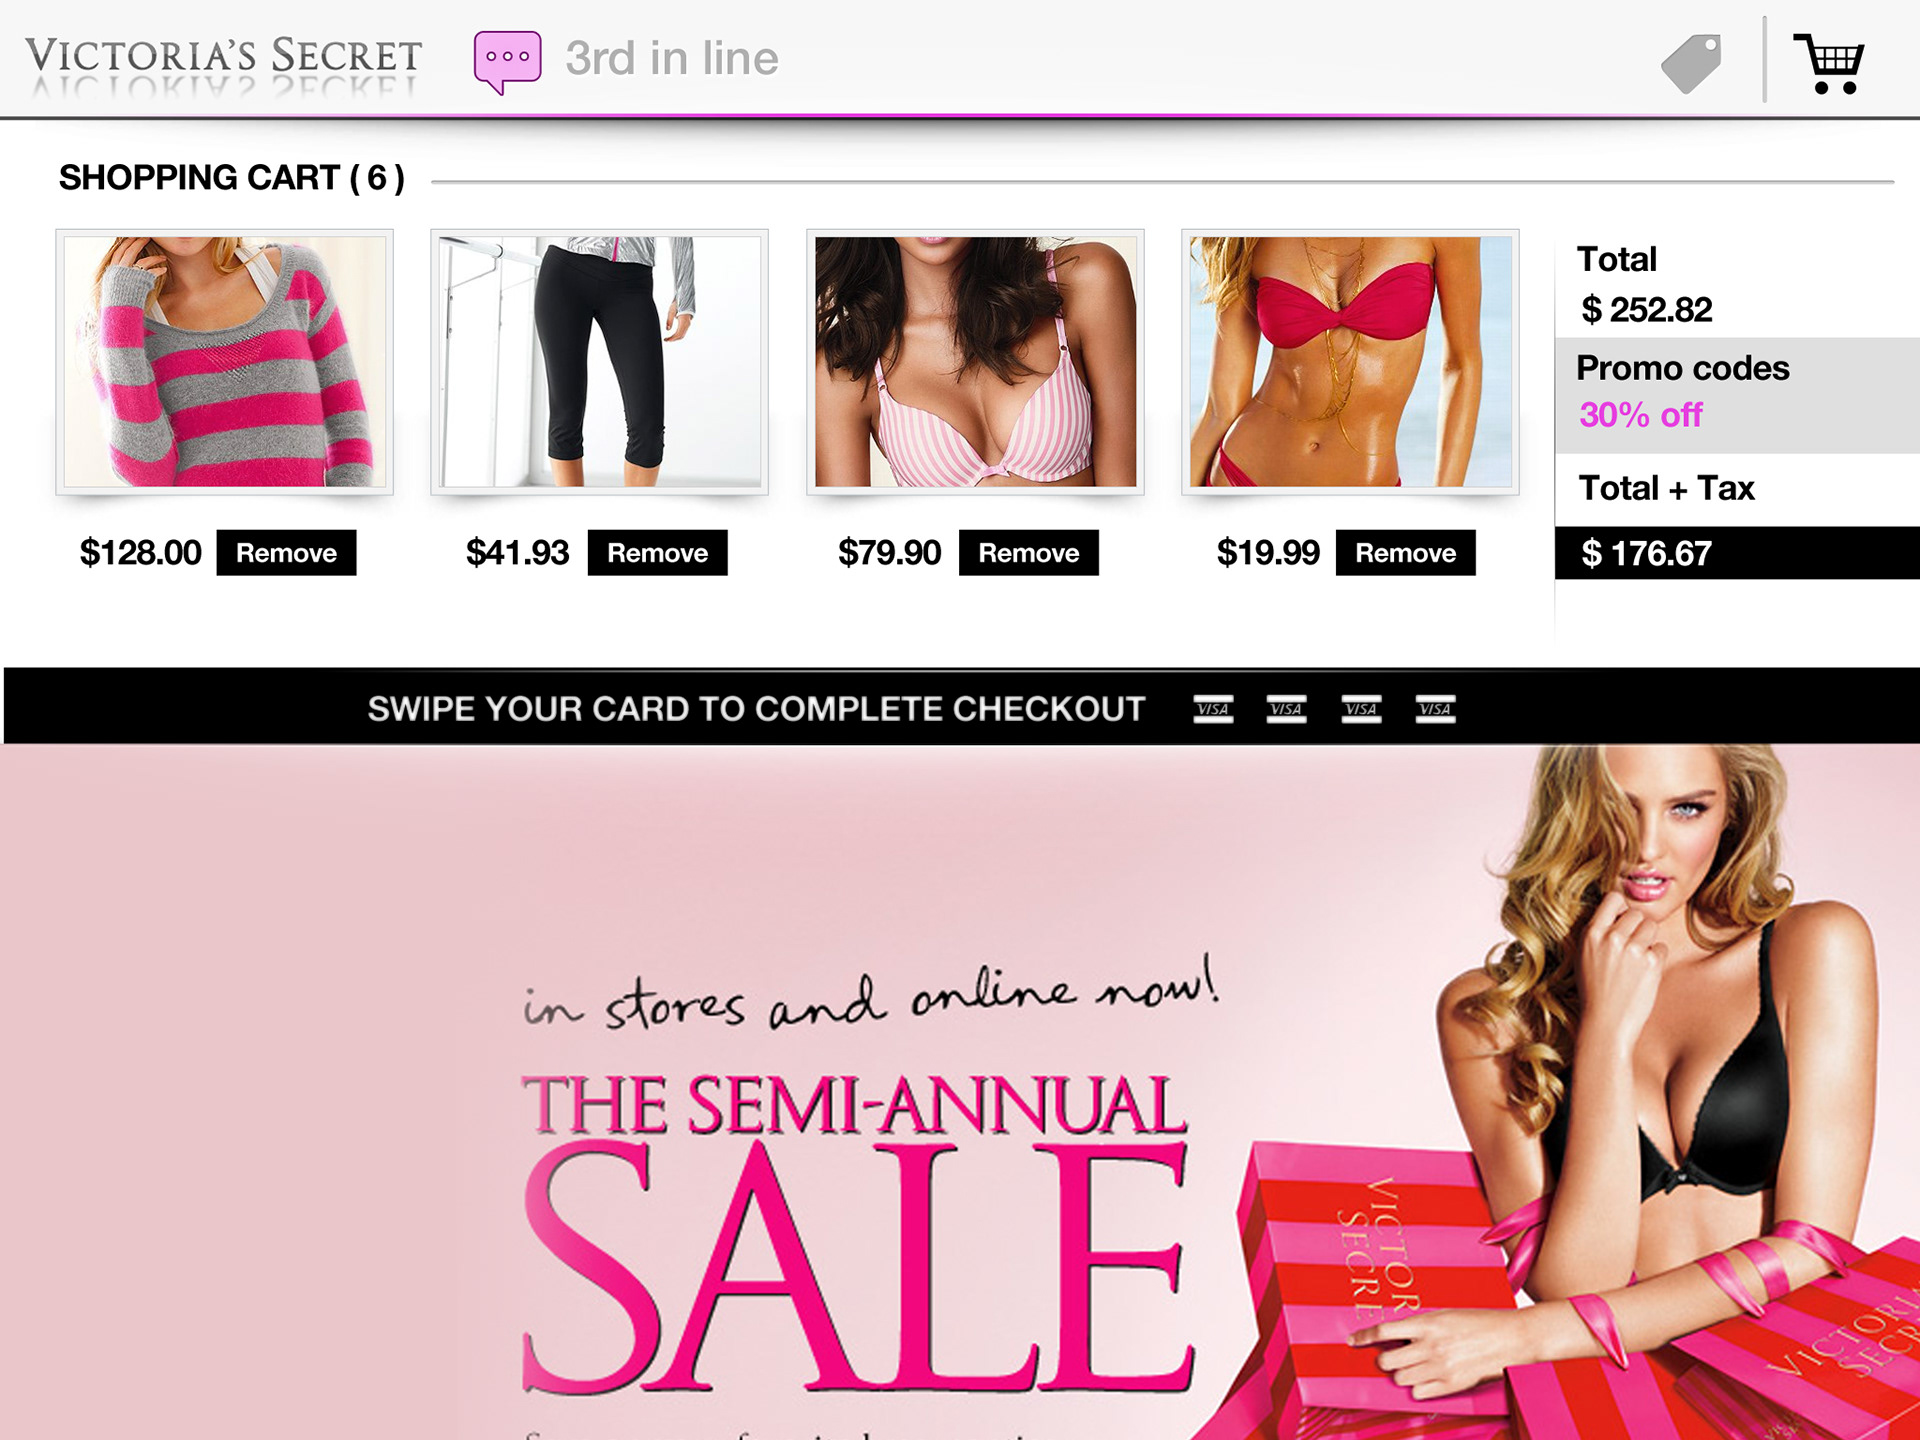Viewport: 1920px width, 1440px height.
Task: Select the fourth Visa card icon
Action: point(1435,709)
